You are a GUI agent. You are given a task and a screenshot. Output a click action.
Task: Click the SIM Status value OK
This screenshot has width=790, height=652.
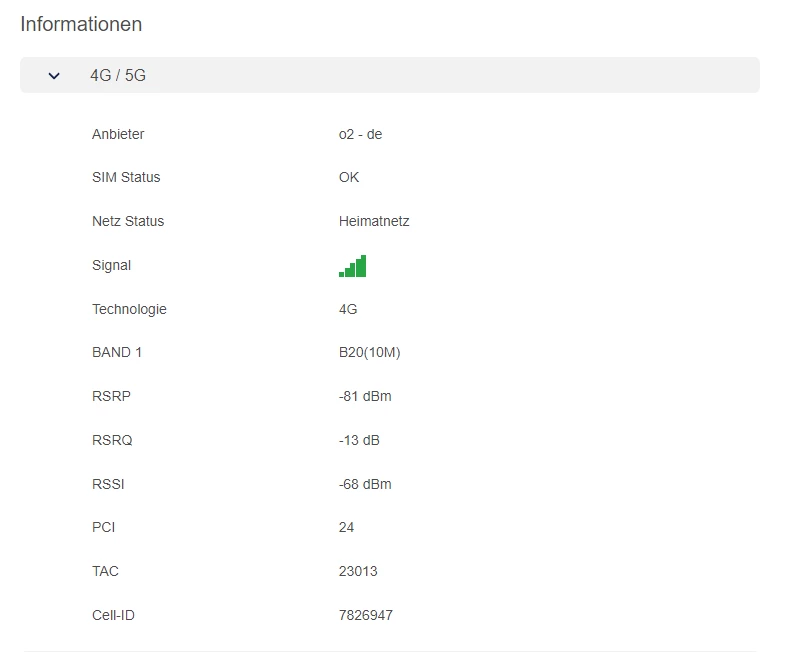349,177
